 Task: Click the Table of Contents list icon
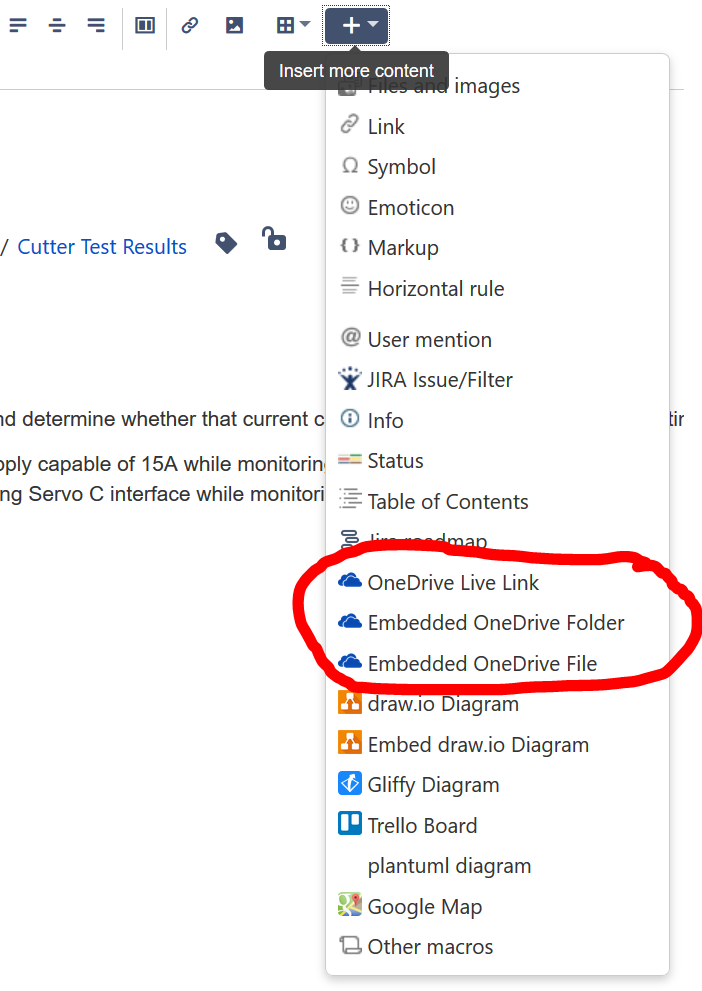click(x=350, y=499)
